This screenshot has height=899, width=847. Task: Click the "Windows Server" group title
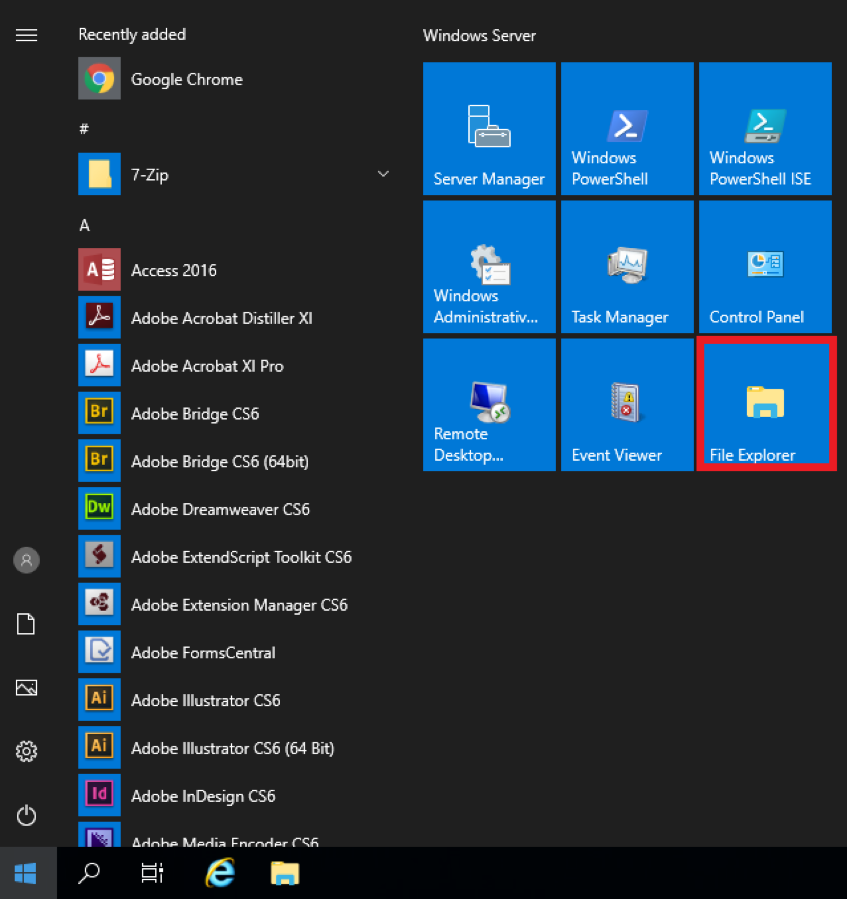tap(479, 36)
